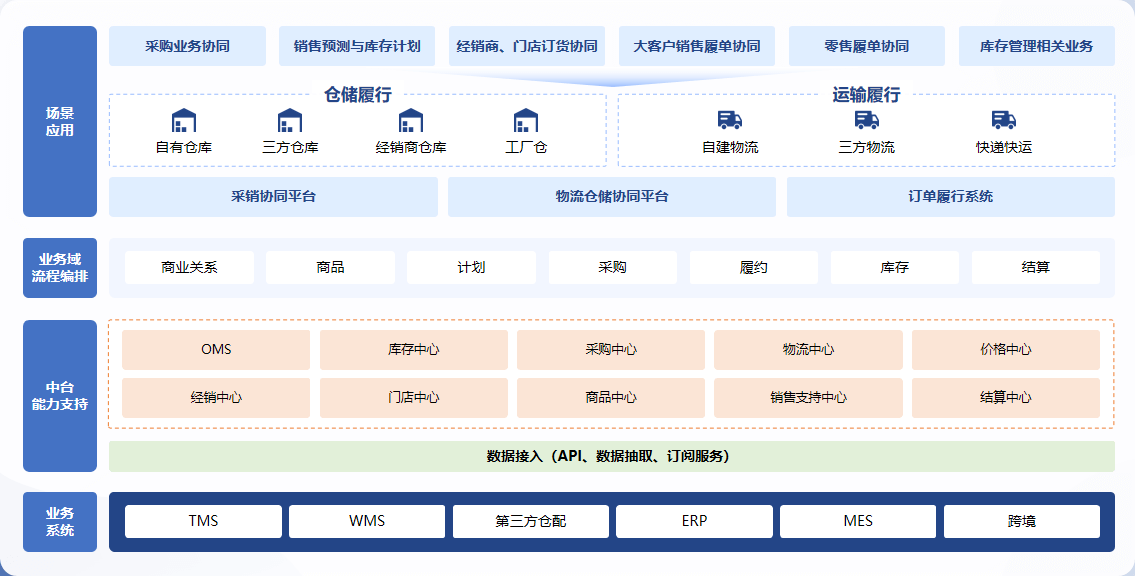Viewport: 1135px width, 576px height.
Task: Click the 履约 process box
Action: 753,267
